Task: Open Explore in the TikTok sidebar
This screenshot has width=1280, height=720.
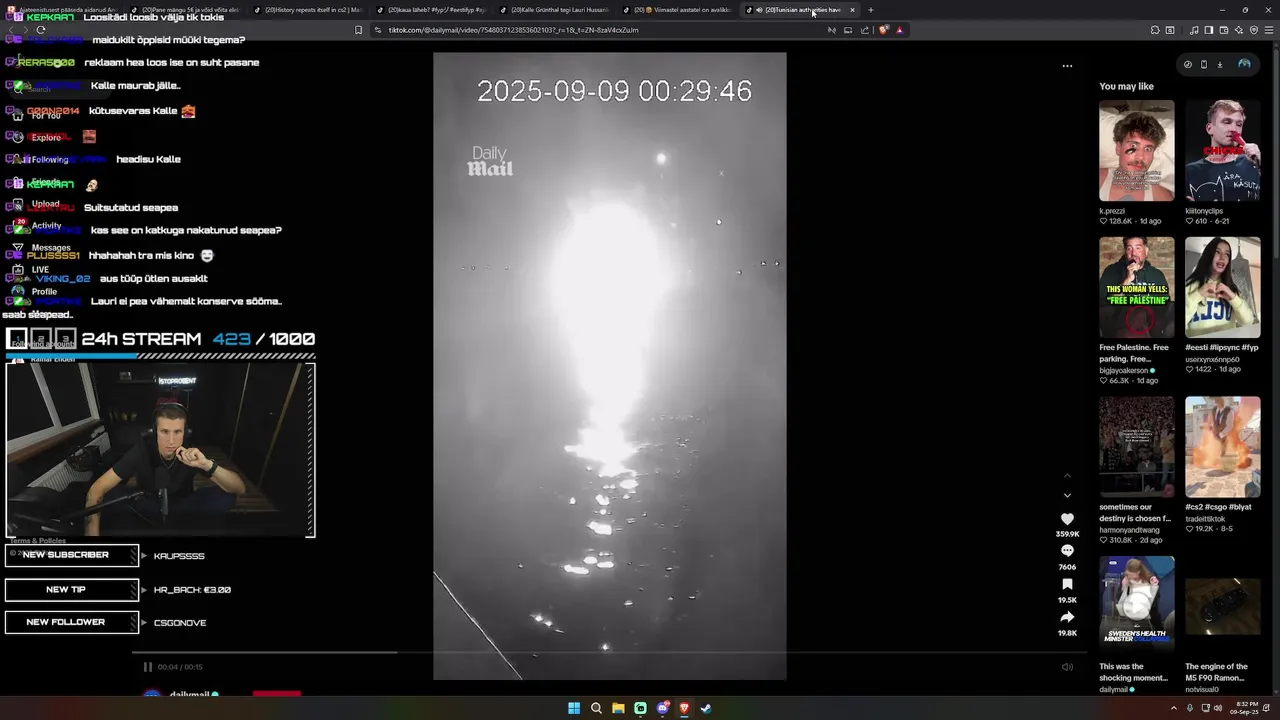Action: pos(46,137)
